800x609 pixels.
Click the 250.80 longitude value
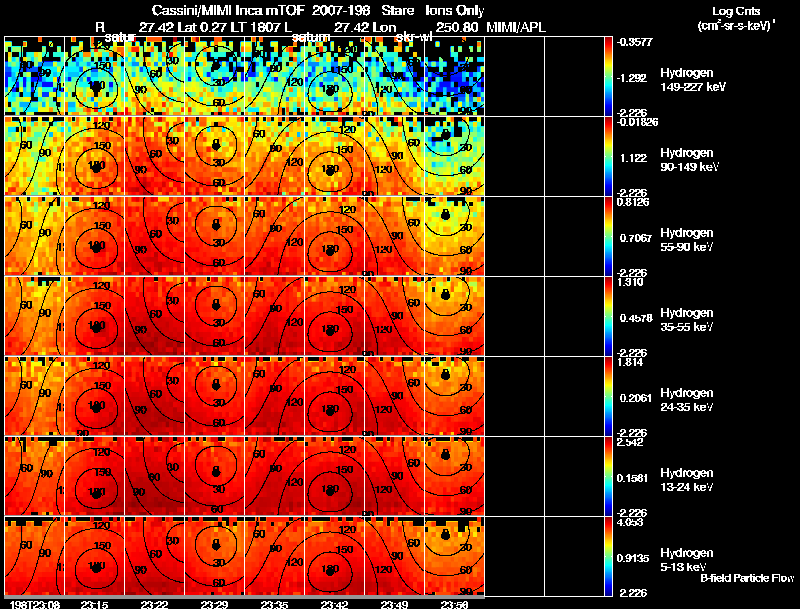click(457, 27)
